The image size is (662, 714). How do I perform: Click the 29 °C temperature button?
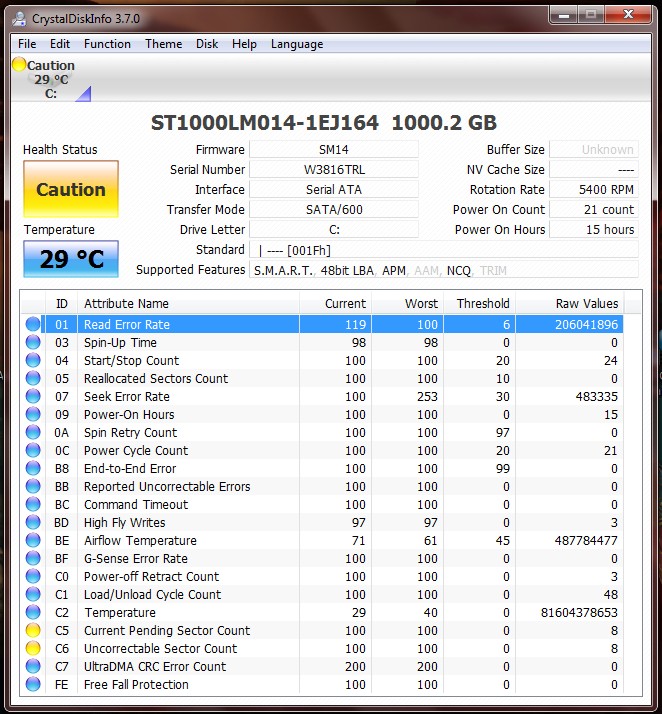point(71,259)
